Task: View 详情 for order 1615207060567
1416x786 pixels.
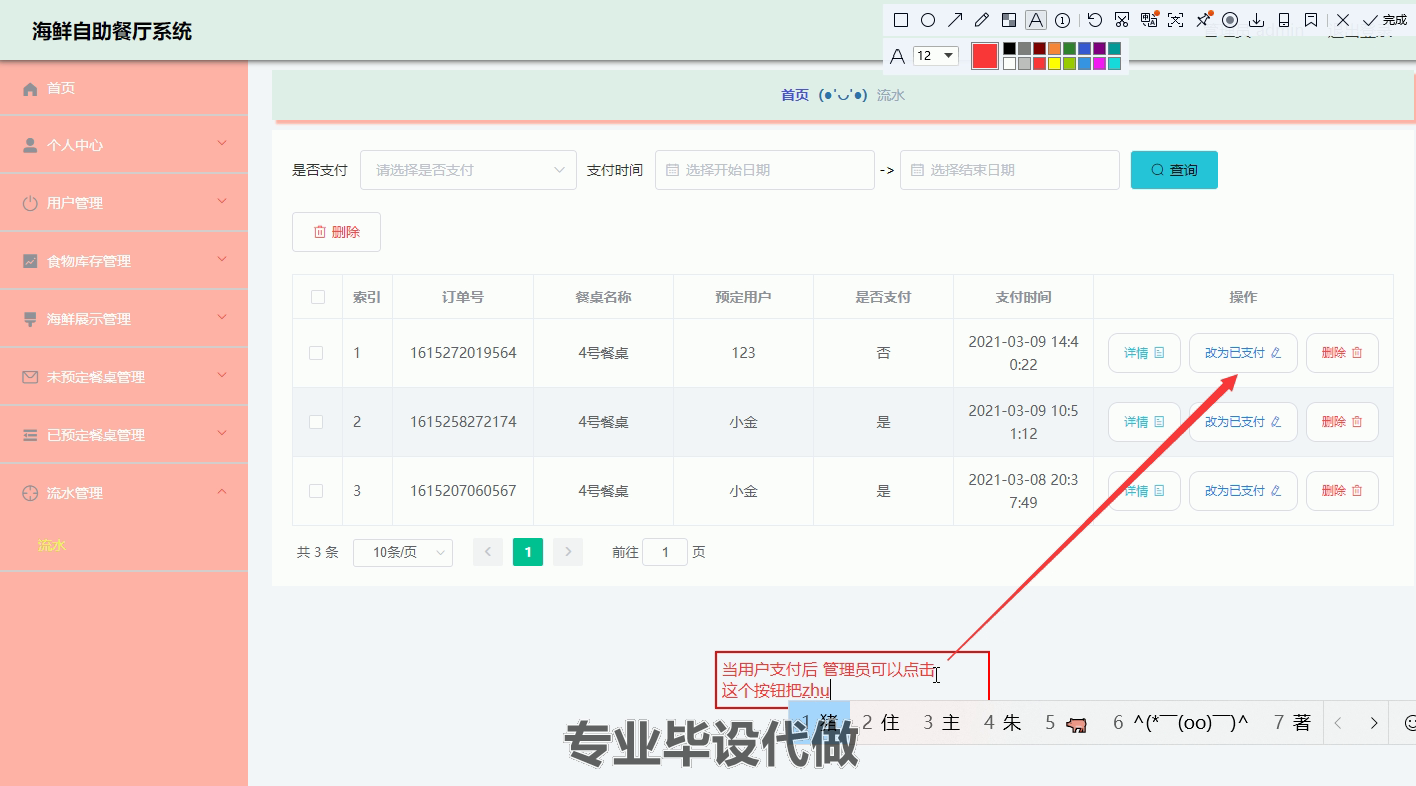Action: pyautogui.click(x=1144, y=491)
